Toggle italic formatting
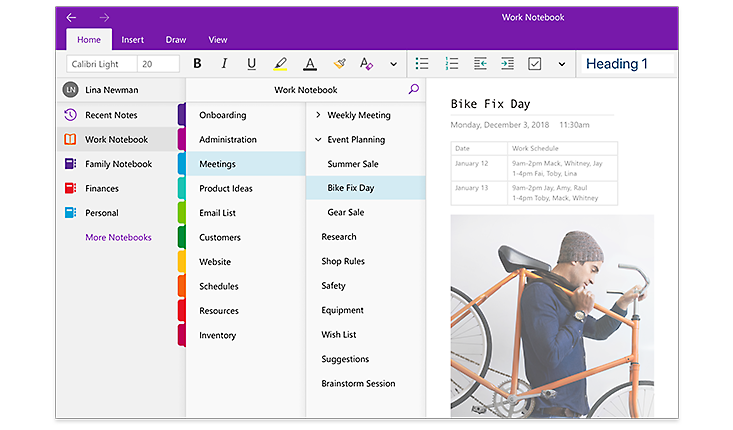Screen dimensions: 733x430 coord(224,64)
